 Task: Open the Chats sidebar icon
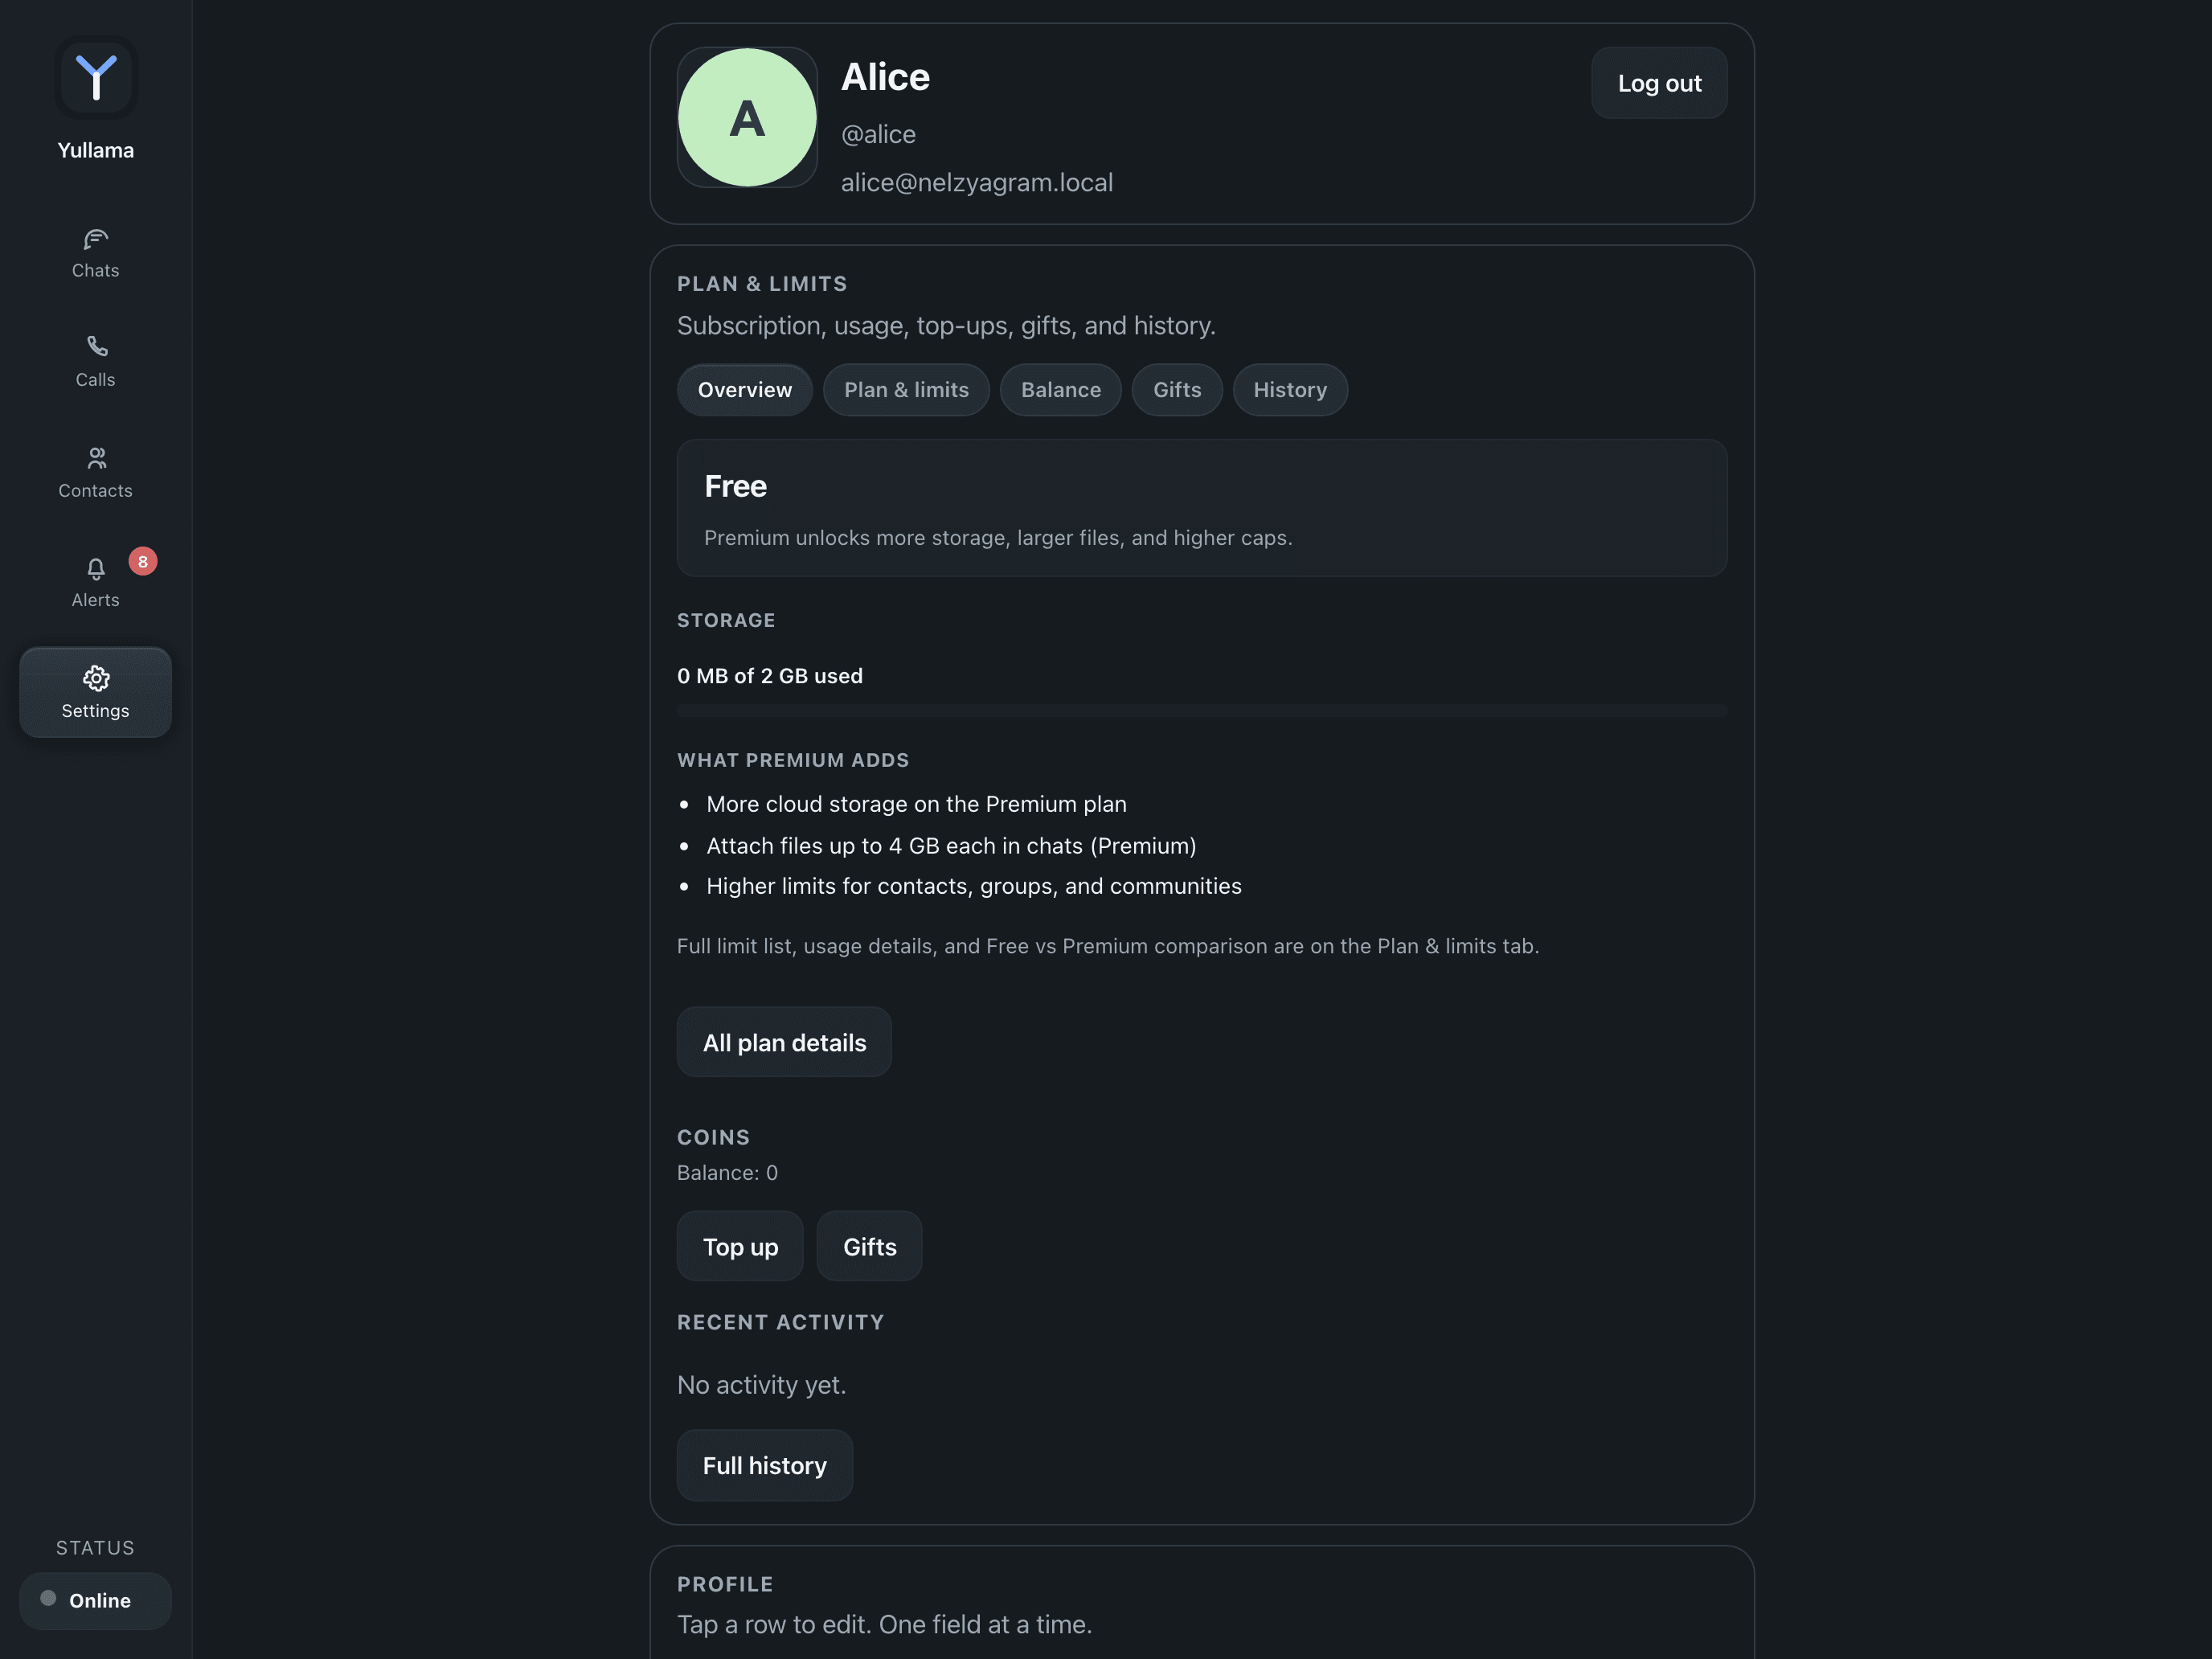[x=96, y=240]
